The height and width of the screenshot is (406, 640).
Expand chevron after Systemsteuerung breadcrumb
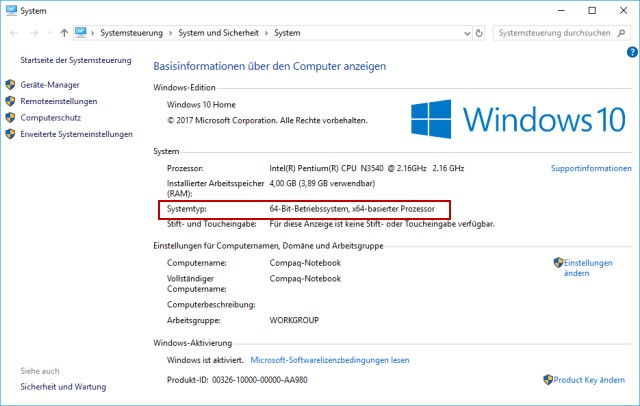point(171,33)
